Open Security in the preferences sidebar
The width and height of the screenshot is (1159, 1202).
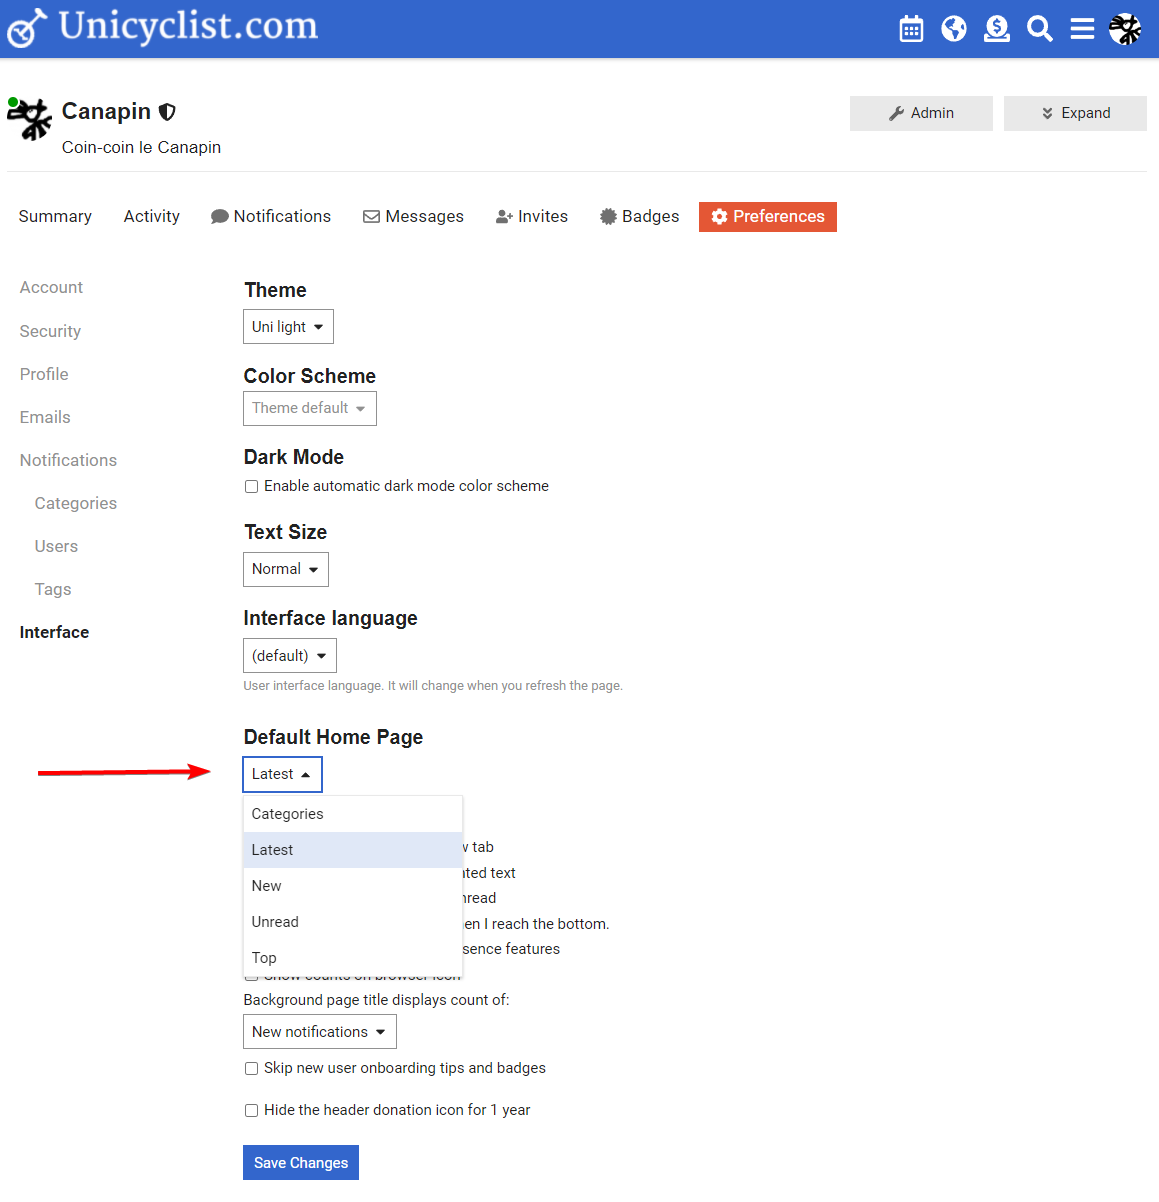tap(50, 332)
